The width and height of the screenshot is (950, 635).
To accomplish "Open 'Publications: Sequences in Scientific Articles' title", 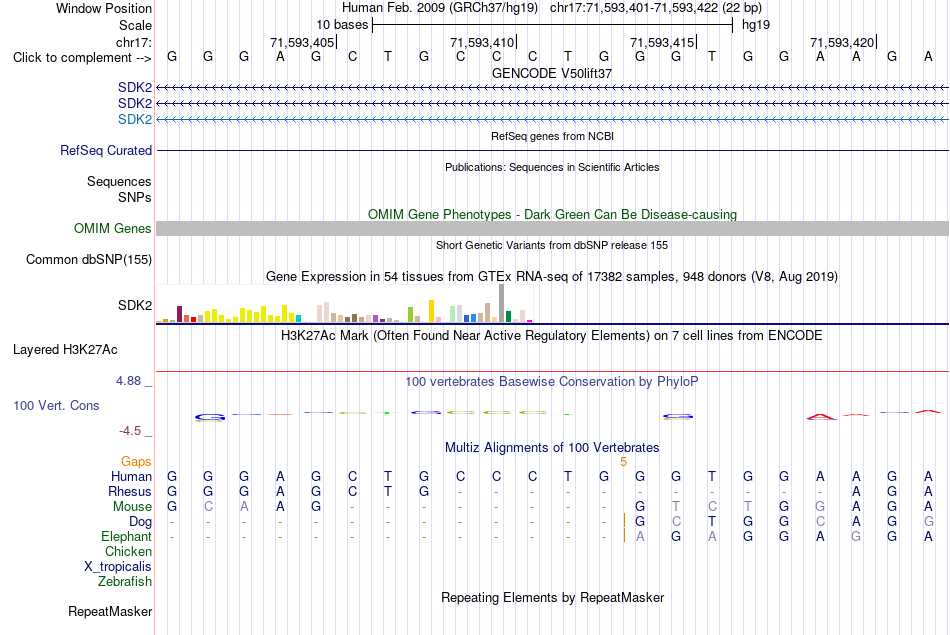I will [x=552, y=167].
